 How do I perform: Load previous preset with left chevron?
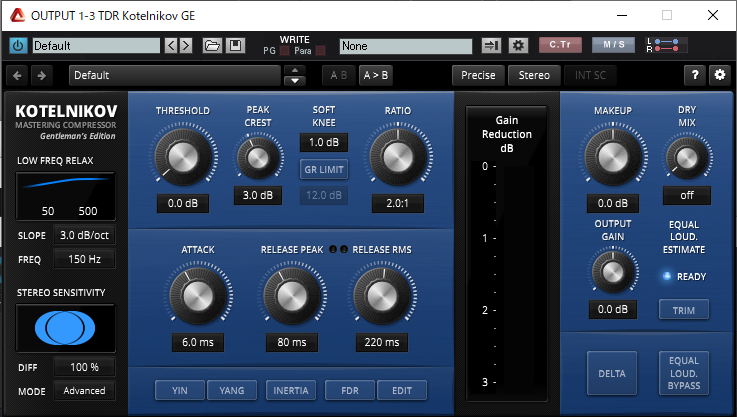coord(171,46)
